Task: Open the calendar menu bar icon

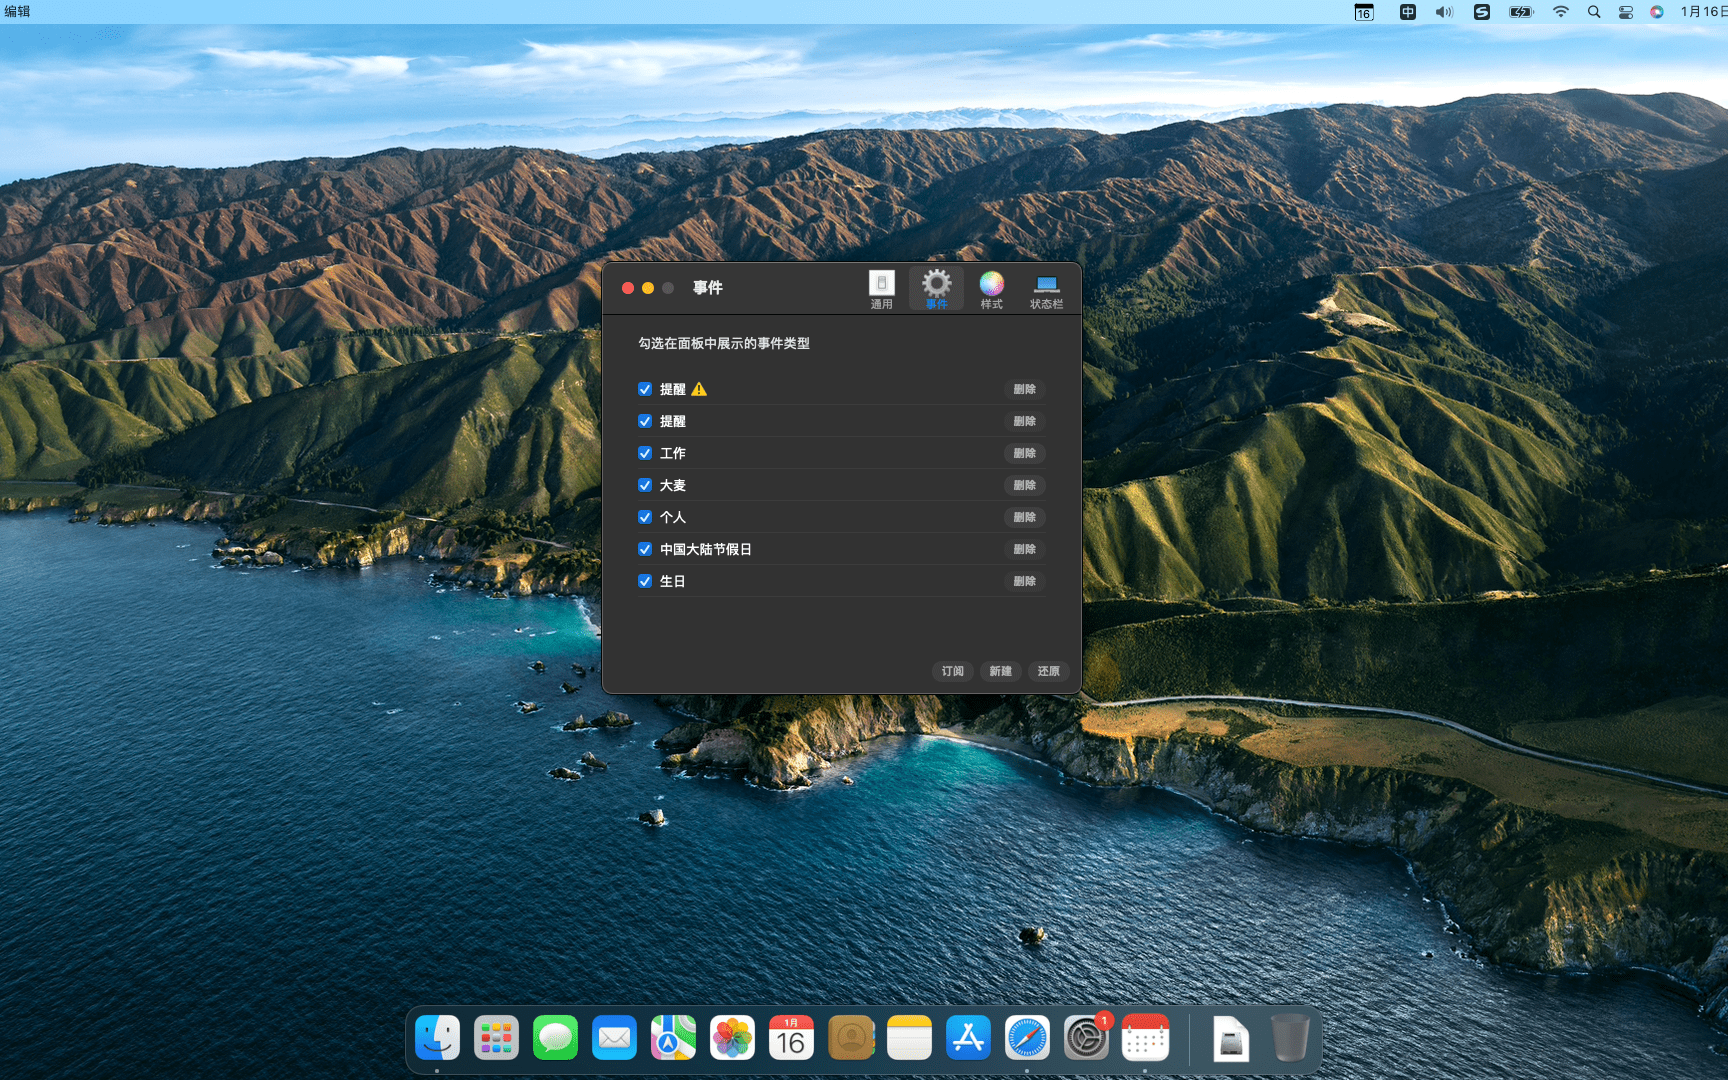Action: click(x=1364, y=12)
